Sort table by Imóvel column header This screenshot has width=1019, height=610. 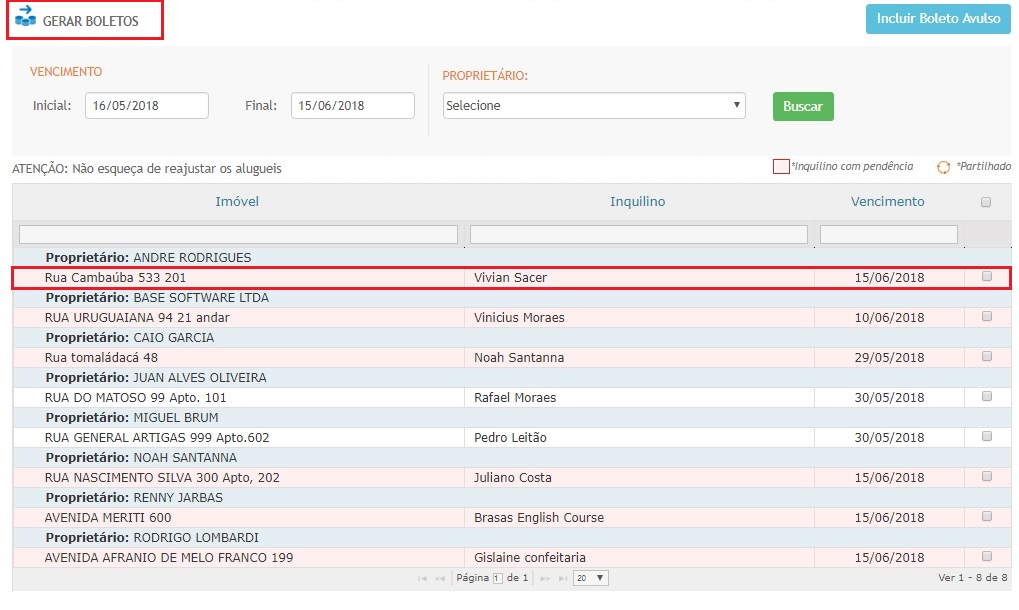237,202
